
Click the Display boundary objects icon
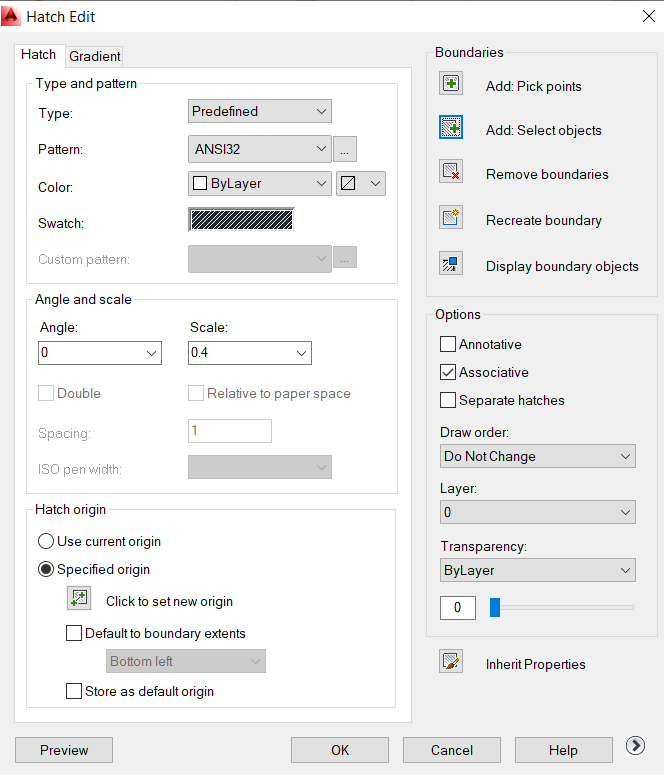(451, 264)
